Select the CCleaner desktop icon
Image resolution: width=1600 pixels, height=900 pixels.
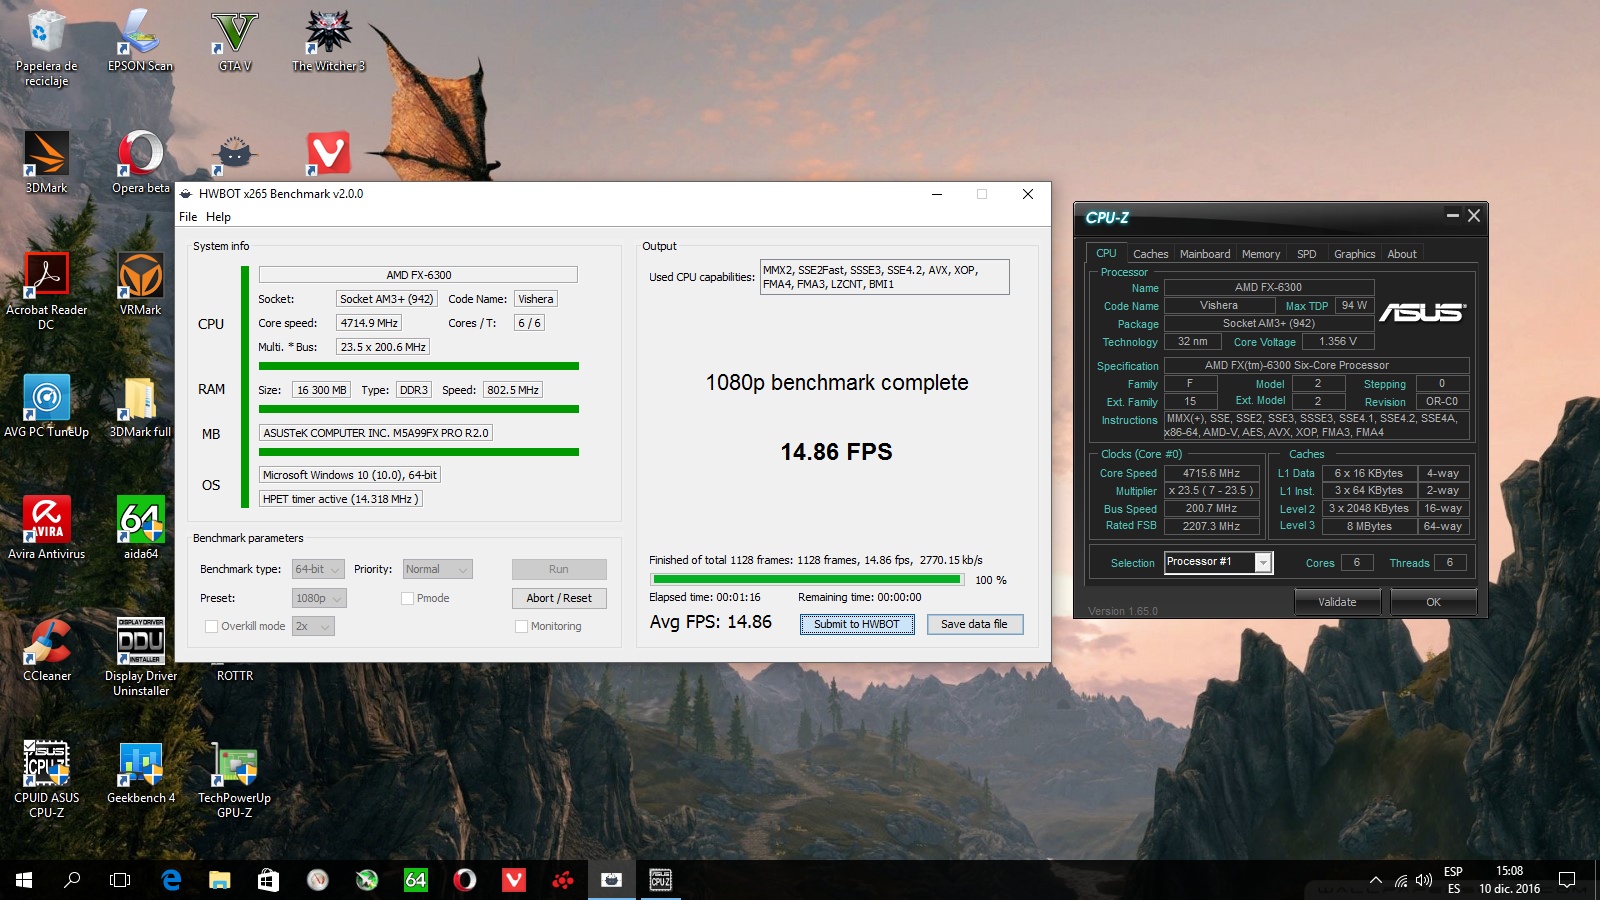pos(46,650)
